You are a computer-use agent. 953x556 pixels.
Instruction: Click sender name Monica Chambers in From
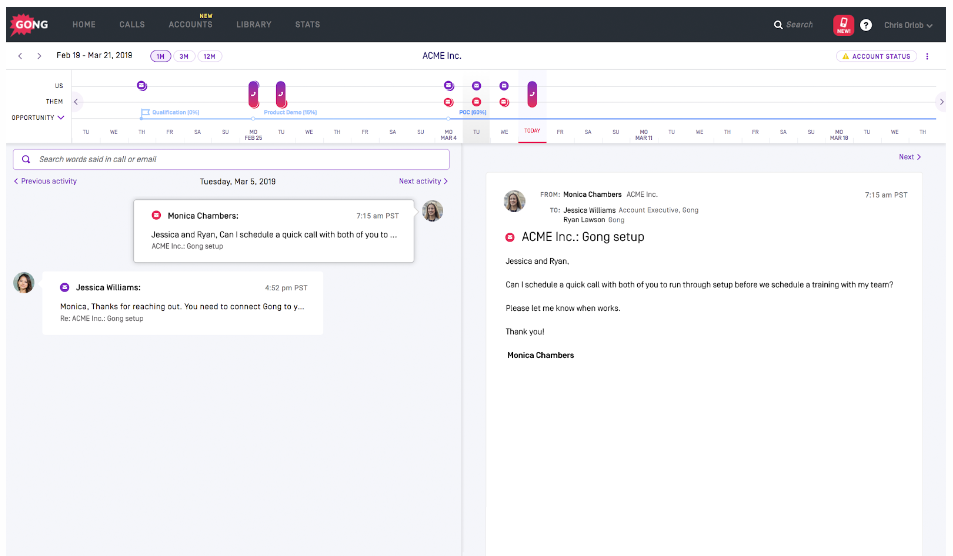click(592, 194)
